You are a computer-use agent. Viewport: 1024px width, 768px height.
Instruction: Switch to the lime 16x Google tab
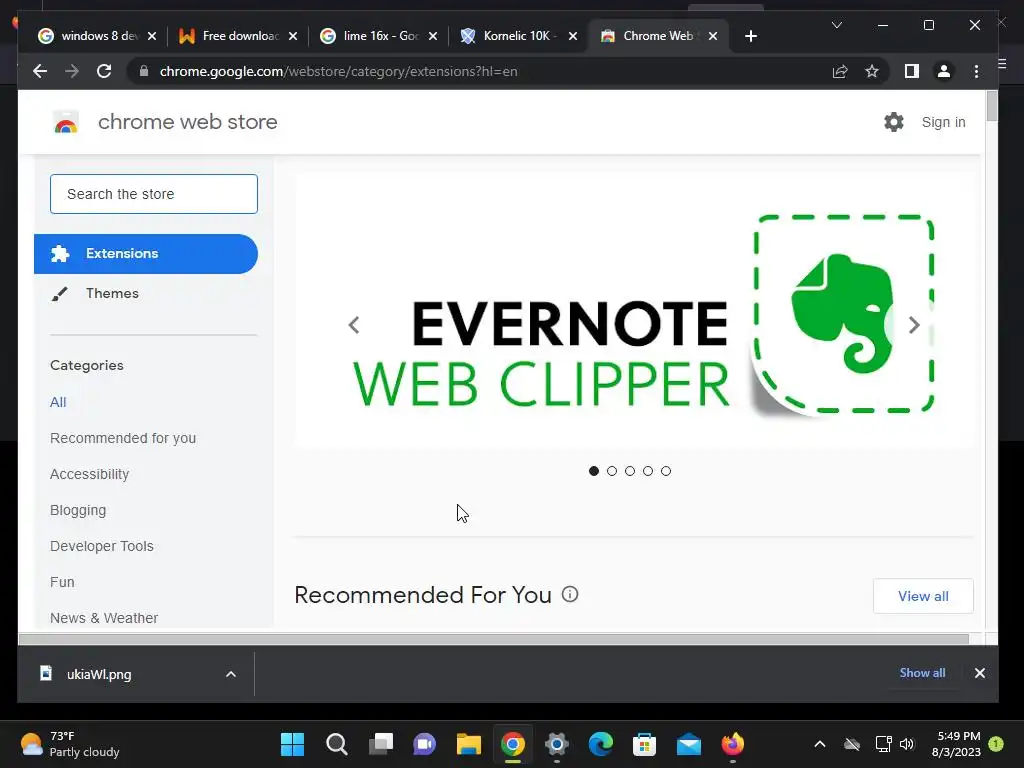pos(380,36)
